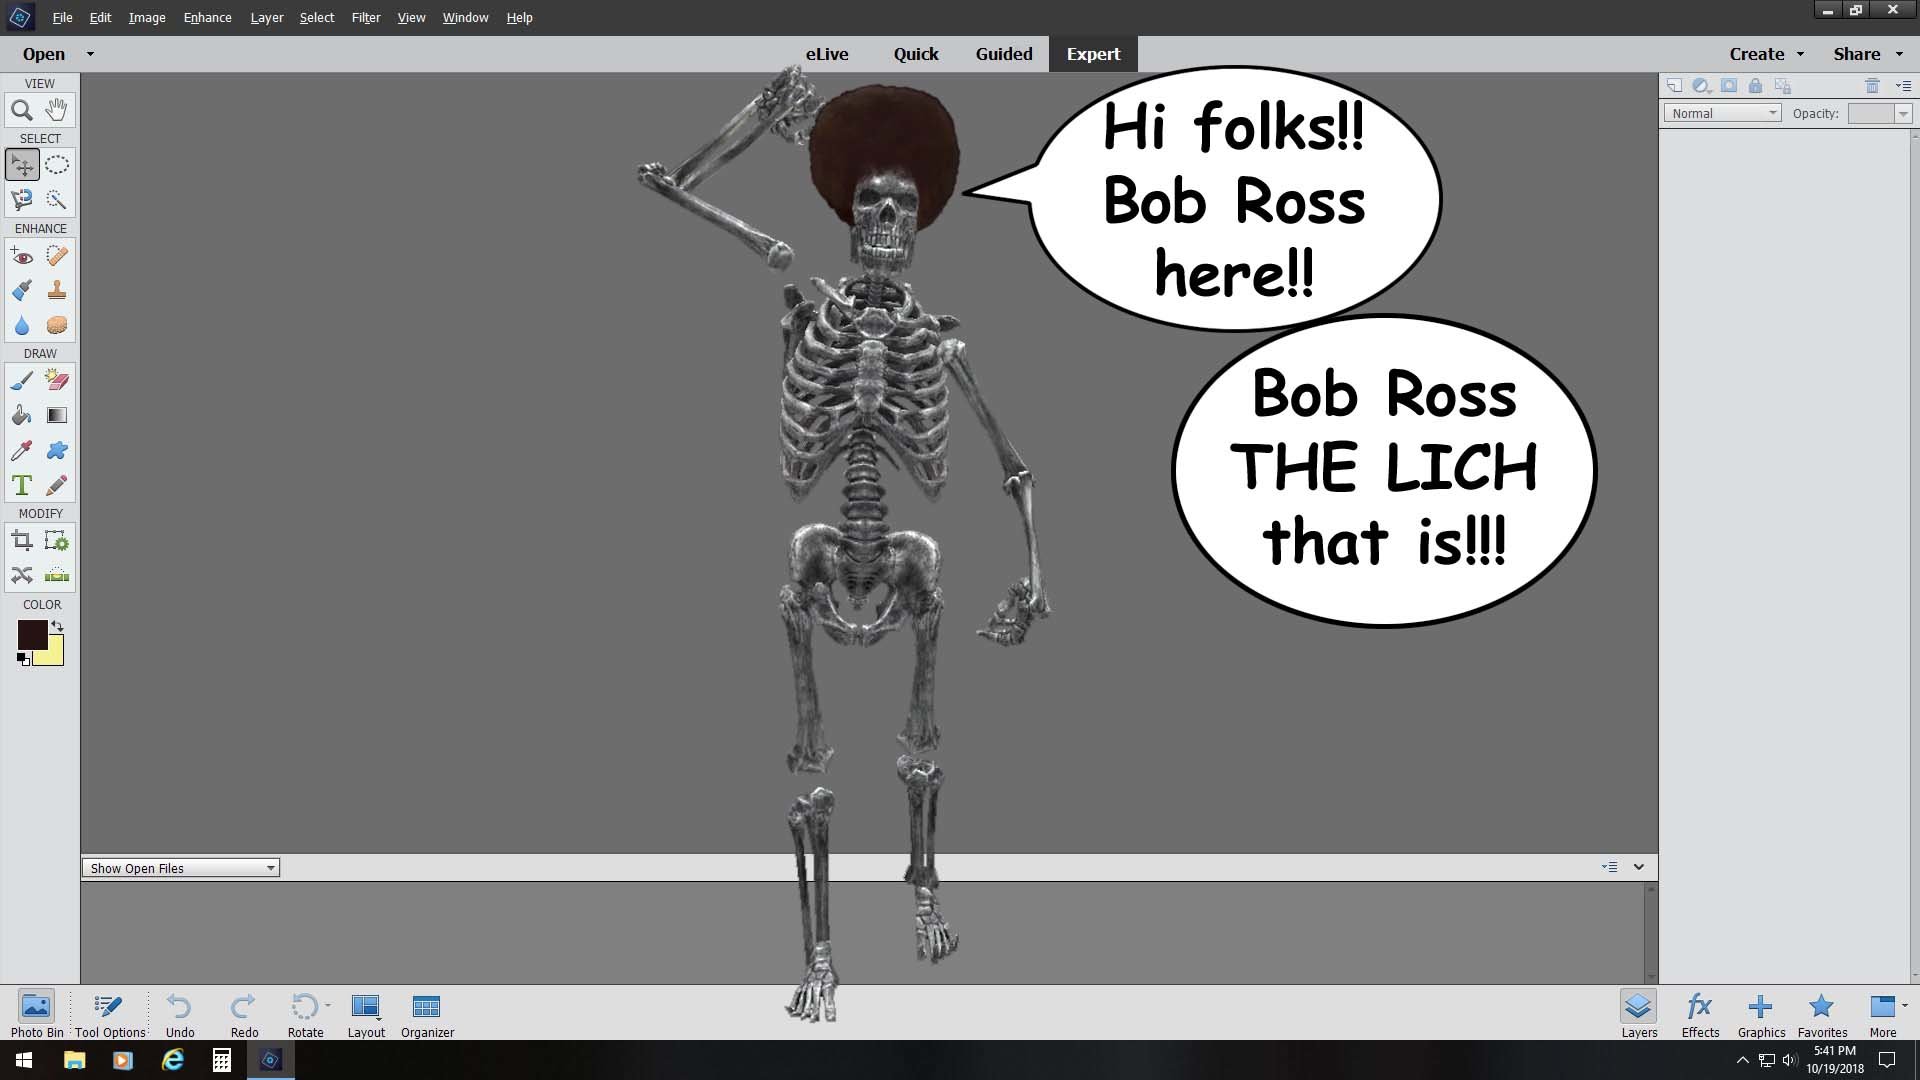
Task: Open the Filter menu
Action: click(365, 17)
